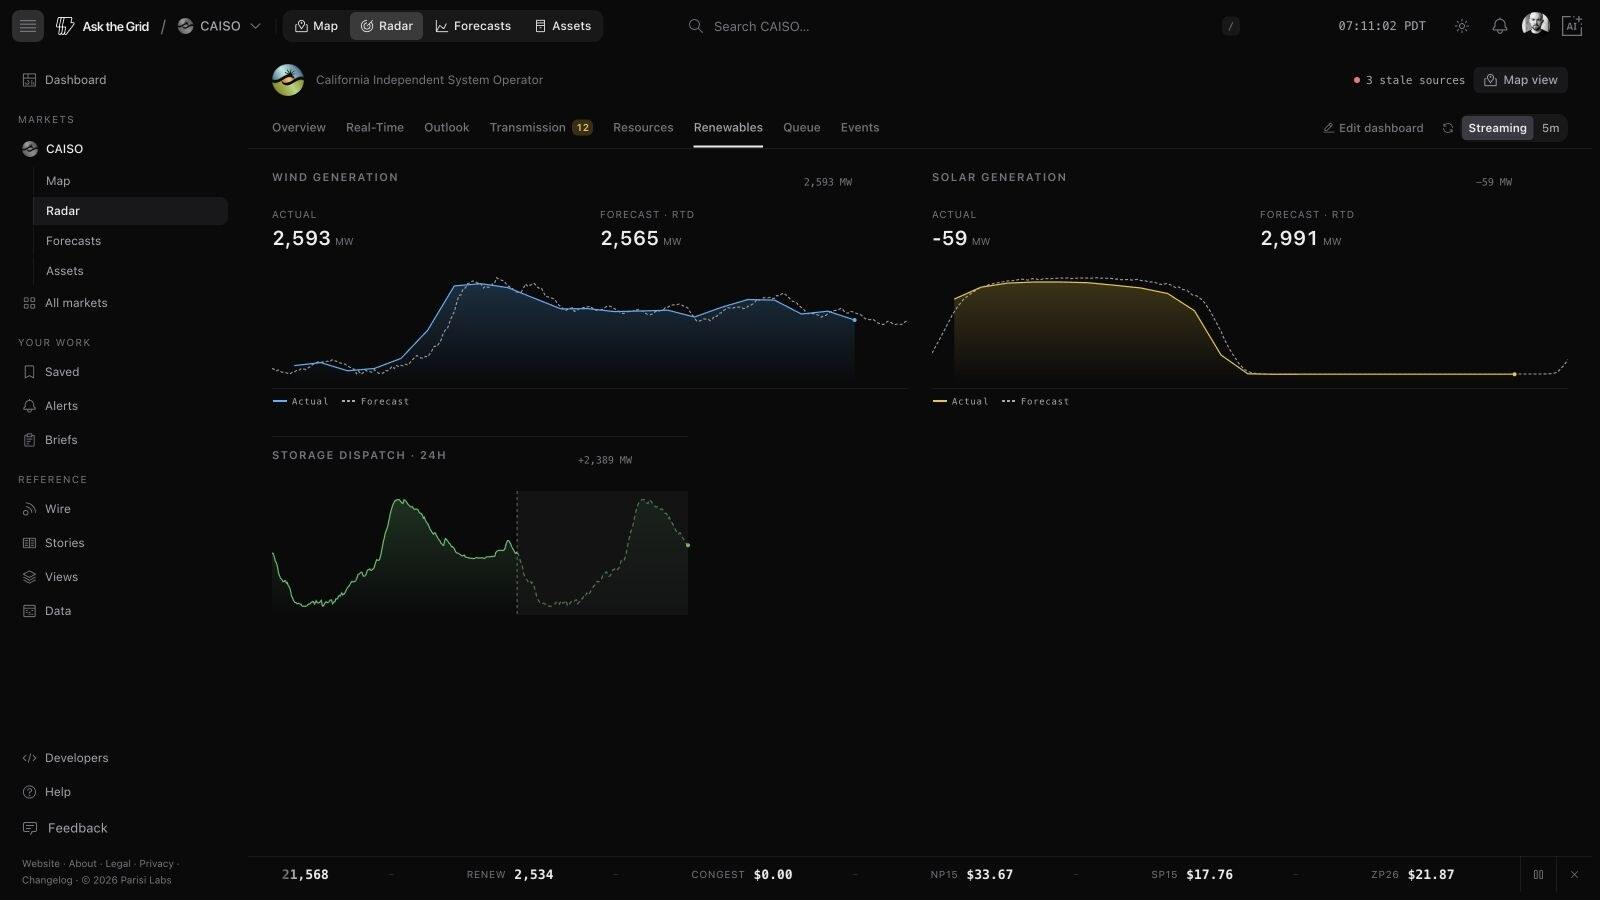Switch to the Outlook tab
Viewport: 1600px width, 900px height.
[x=446, y=128]
